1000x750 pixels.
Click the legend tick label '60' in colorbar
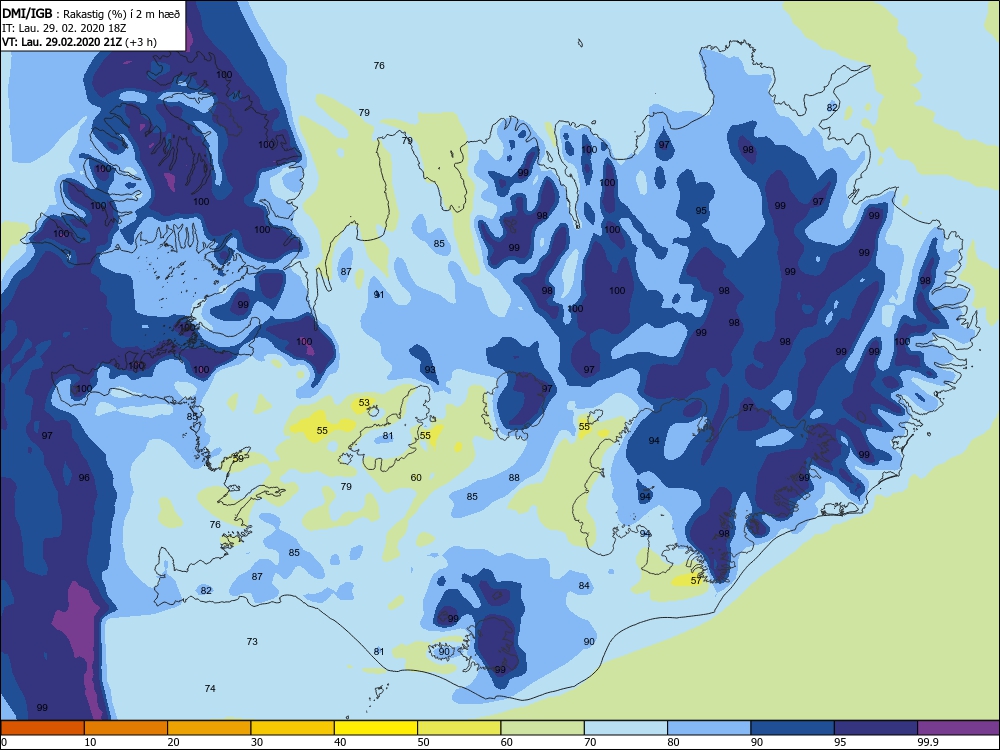pyautogui.click(x=507, y=742)
